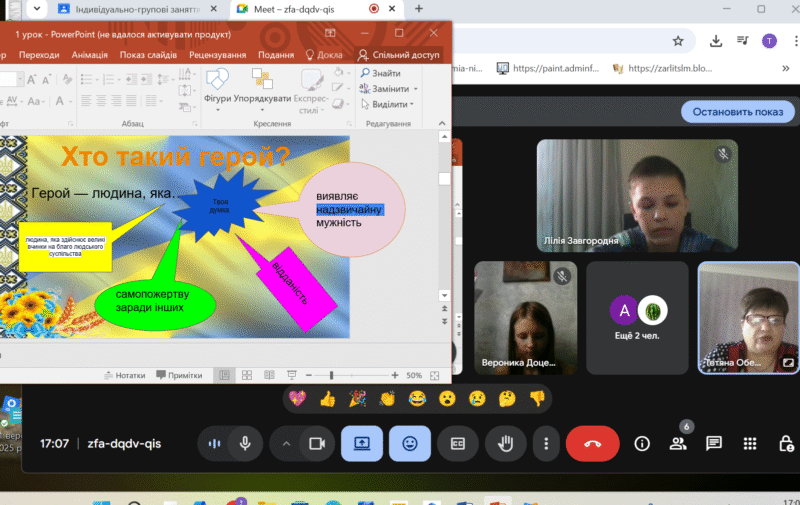Expand audio settings chevron beside camera
Screen dimensions: 800x505
point(286,443)
